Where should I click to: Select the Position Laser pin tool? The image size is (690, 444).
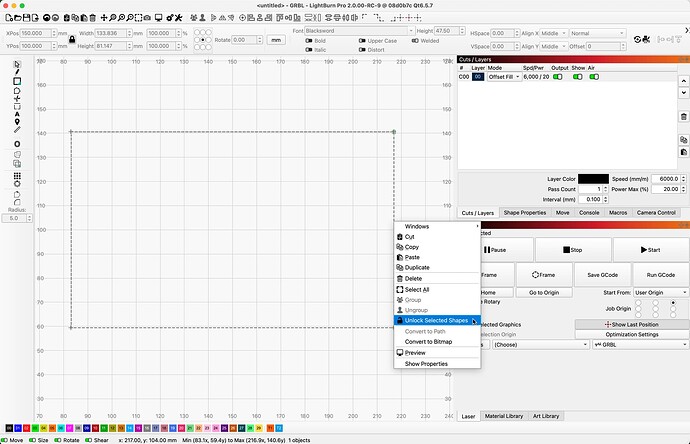tap(17, 122)
